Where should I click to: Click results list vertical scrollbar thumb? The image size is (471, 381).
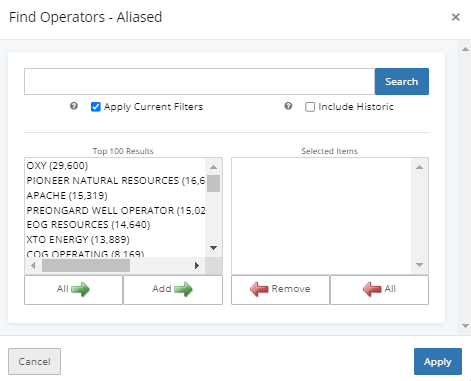point(213,183)
